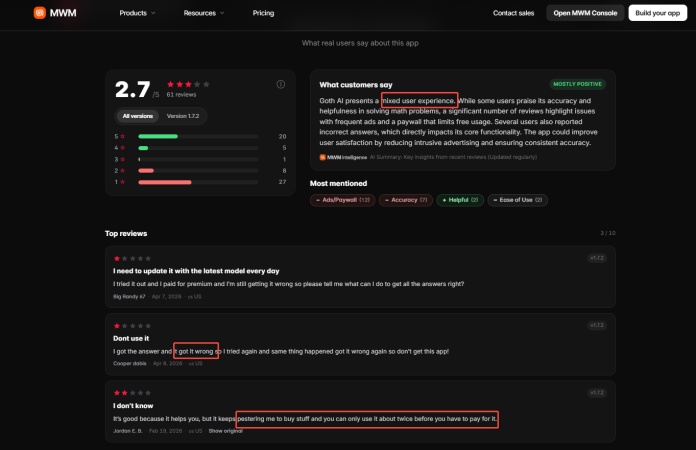Click 'I need to update it' review title

click(x=196, y=271)
